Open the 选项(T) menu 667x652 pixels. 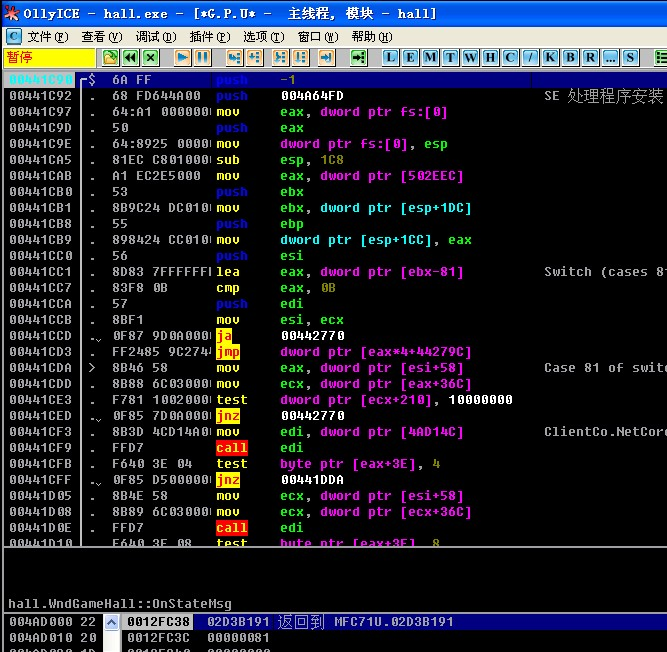pyautogui.click(x=264, y=37)
